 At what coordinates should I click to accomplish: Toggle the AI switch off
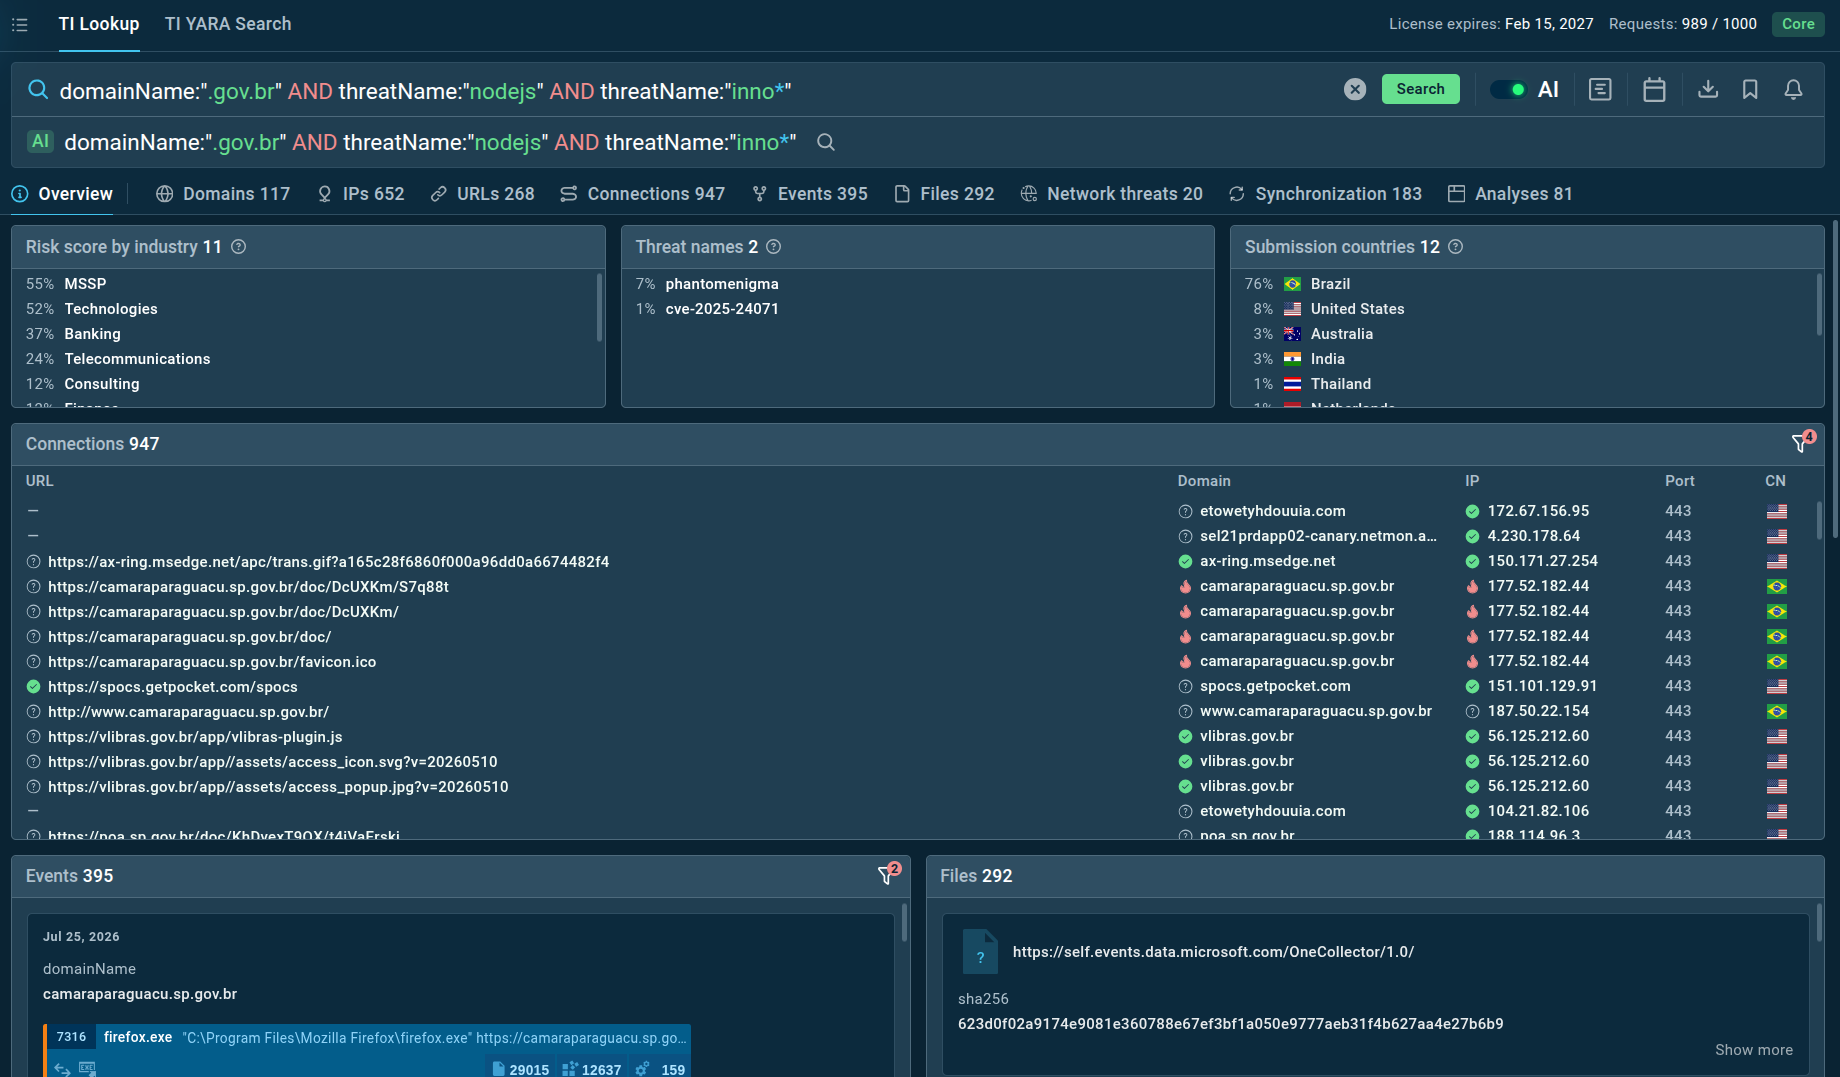[1508, 89]
